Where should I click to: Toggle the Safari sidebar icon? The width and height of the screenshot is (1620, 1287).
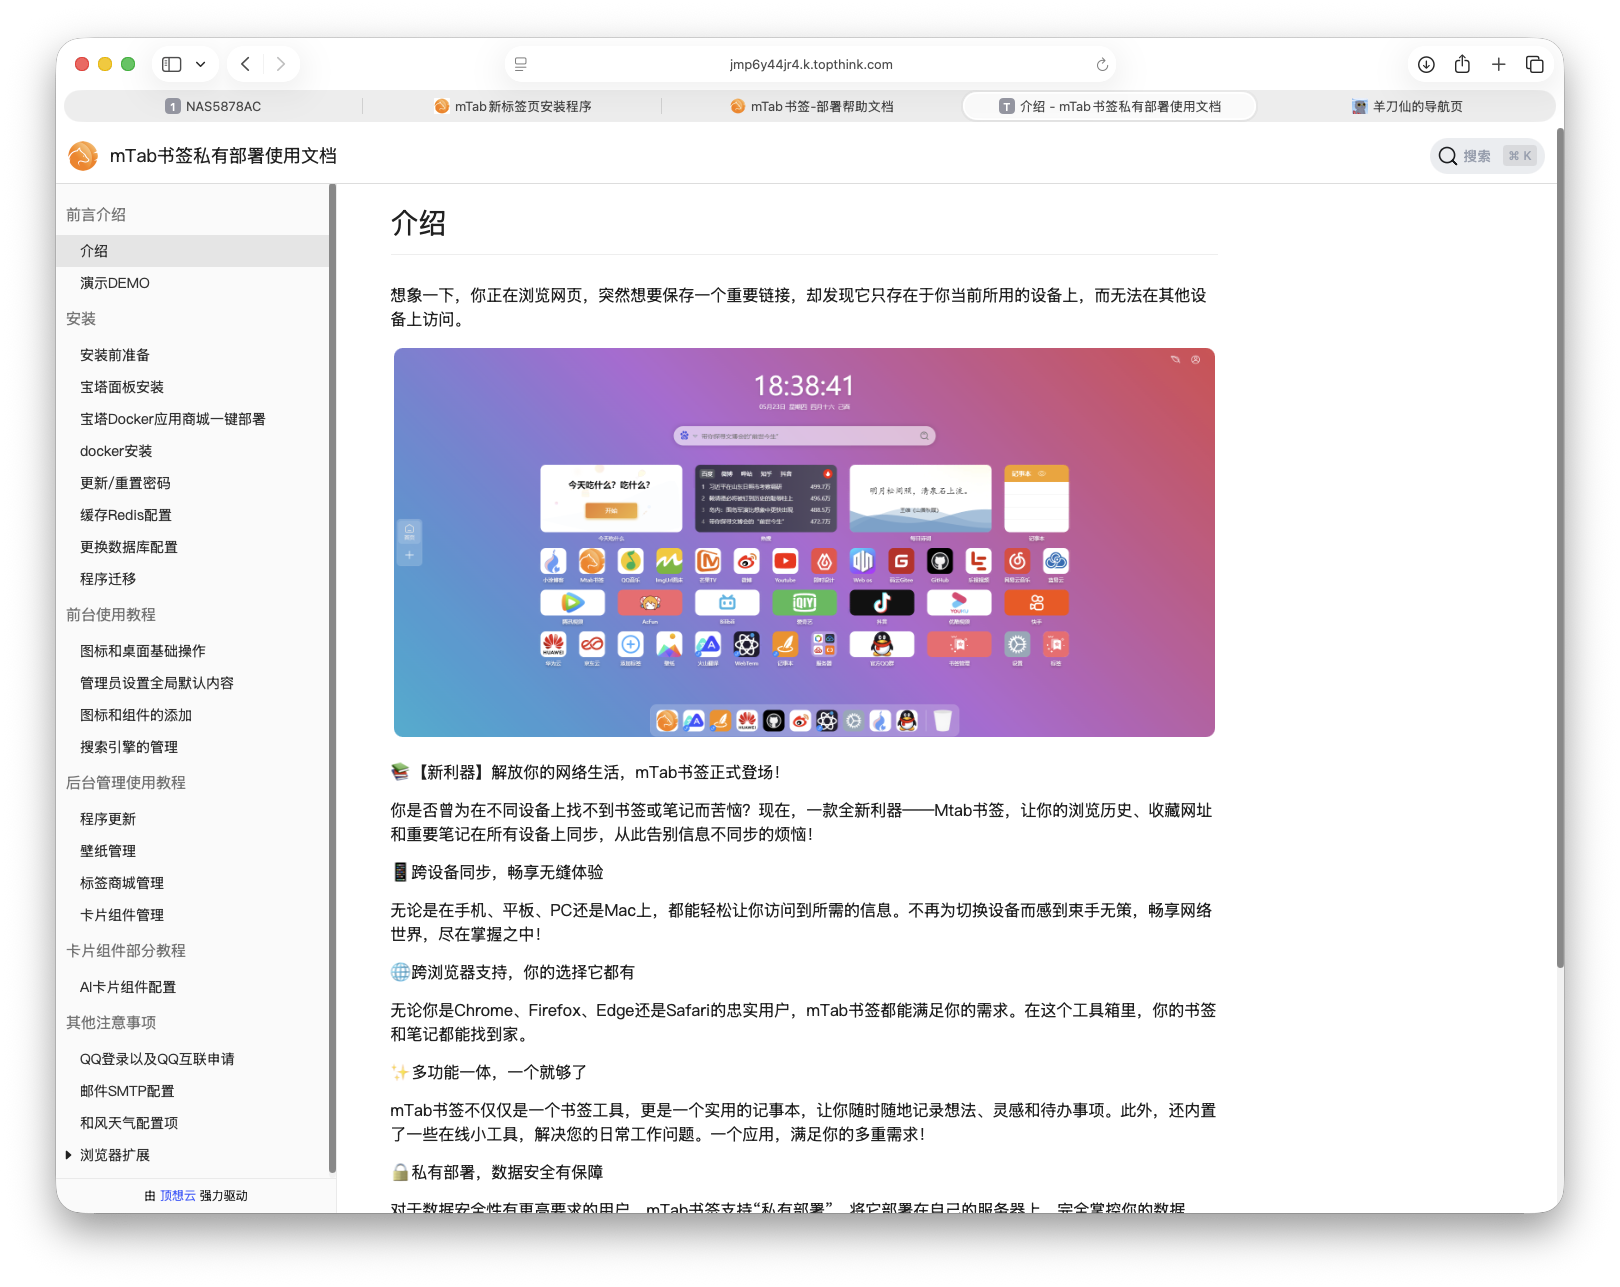(170, 63)
